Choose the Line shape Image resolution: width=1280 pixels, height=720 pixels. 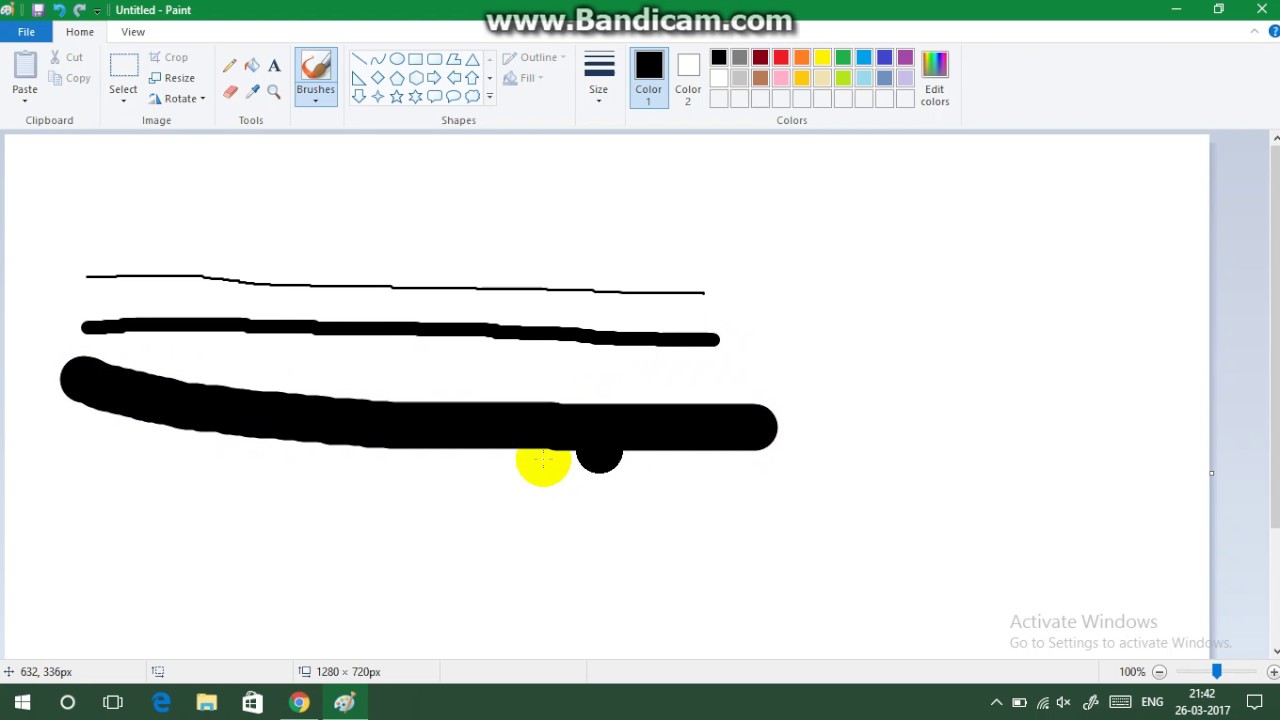(x=359, y=59)
